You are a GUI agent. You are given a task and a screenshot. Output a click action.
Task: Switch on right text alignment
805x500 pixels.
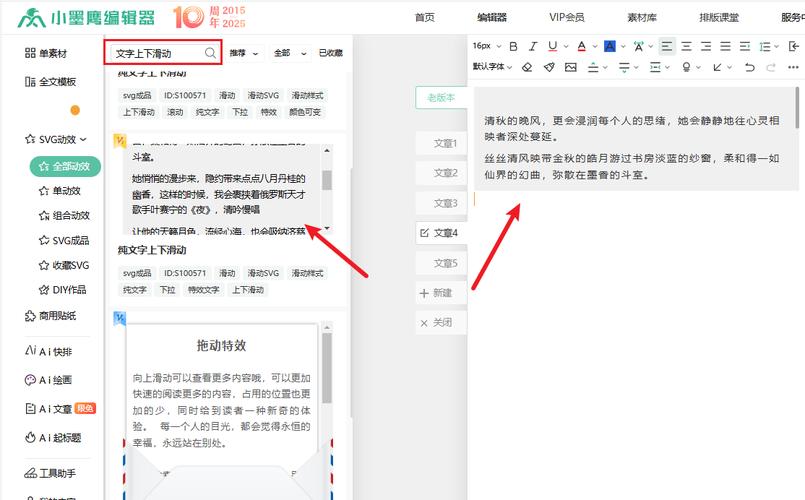[705, 46]
